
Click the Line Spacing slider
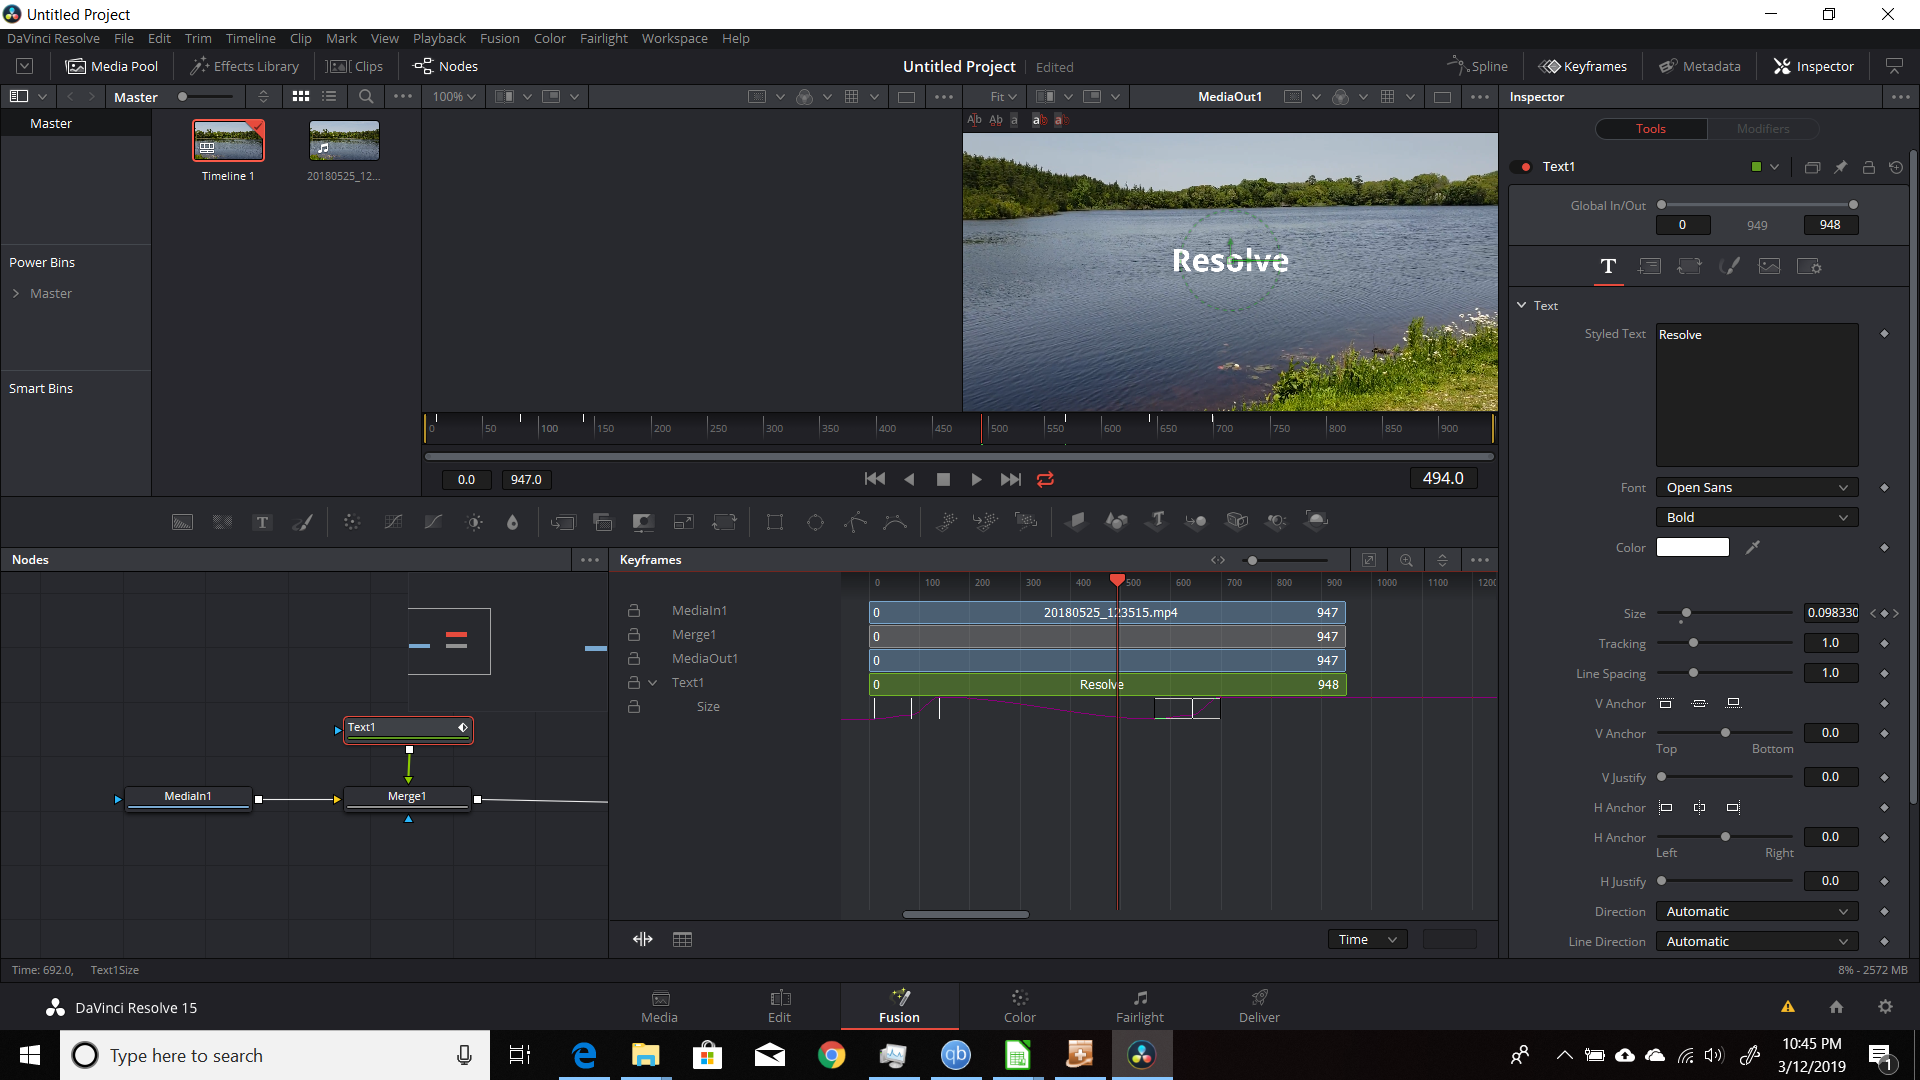pos(1724,673)
